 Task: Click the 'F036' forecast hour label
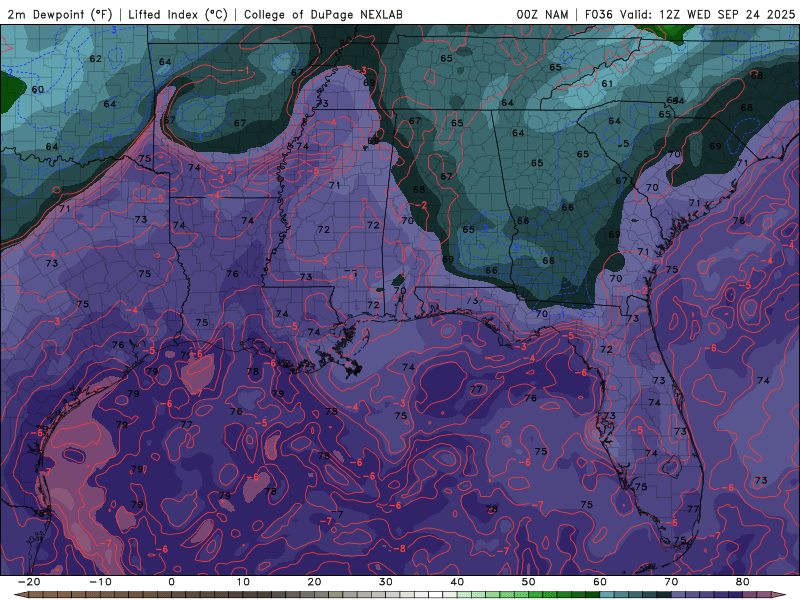coord(598,15)
